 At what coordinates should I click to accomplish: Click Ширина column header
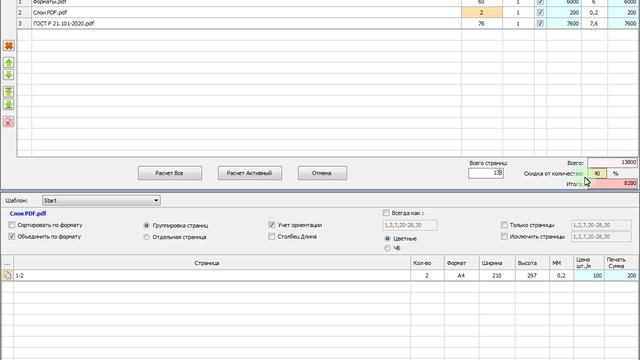tap(497, 263)
